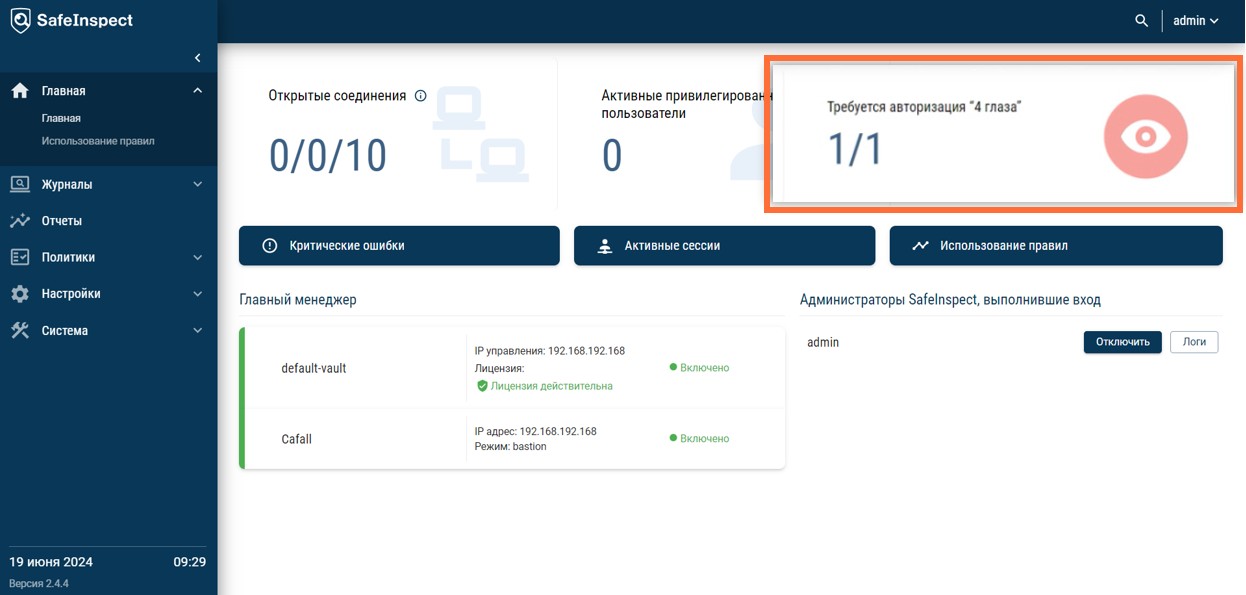
Task: Click the Главный менеджер heading
Action: [298, 300]
